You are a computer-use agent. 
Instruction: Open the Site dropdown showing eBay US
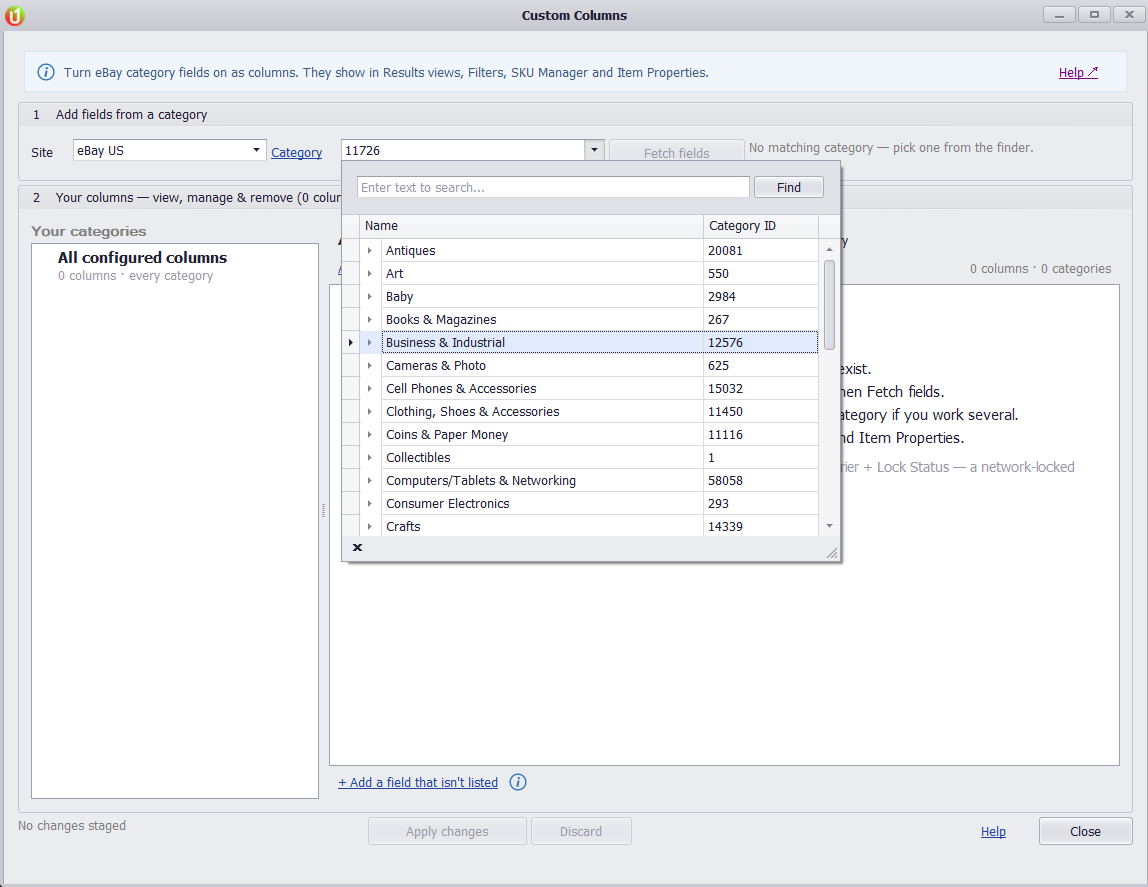point(169,150)
